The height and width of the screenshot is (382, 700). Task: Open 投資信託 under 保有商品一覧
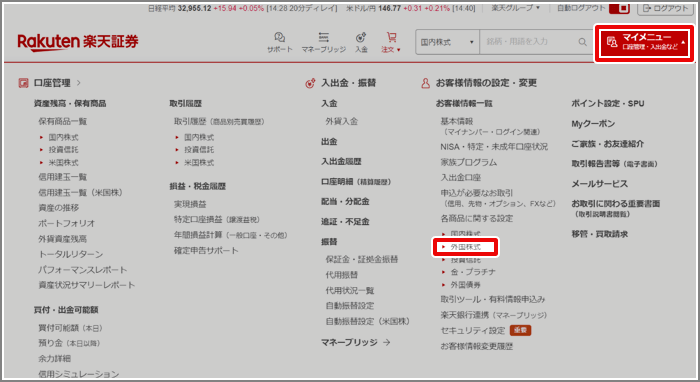(x=63, y=149)
